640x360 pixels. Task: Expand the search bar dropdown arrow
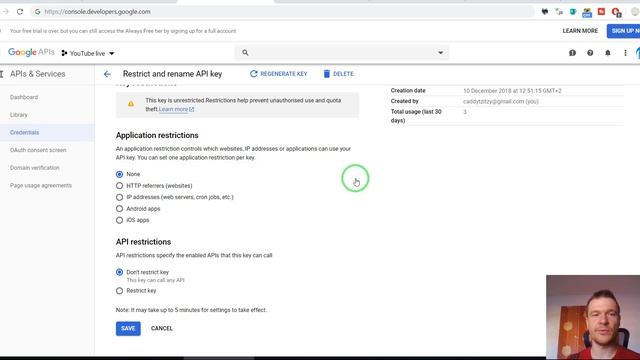(x=440, y=53)
